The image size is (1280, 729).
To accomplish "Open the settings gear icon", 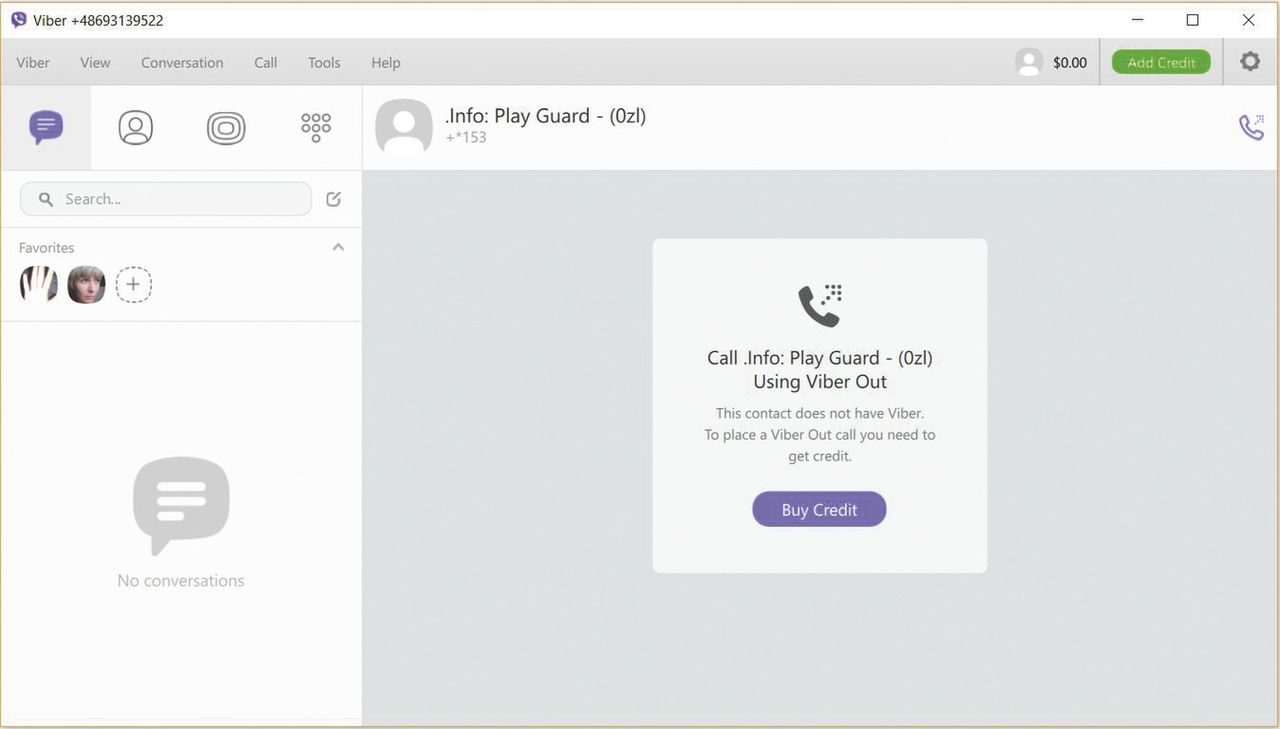I will pyautogui.click(x=1250, y=62).
